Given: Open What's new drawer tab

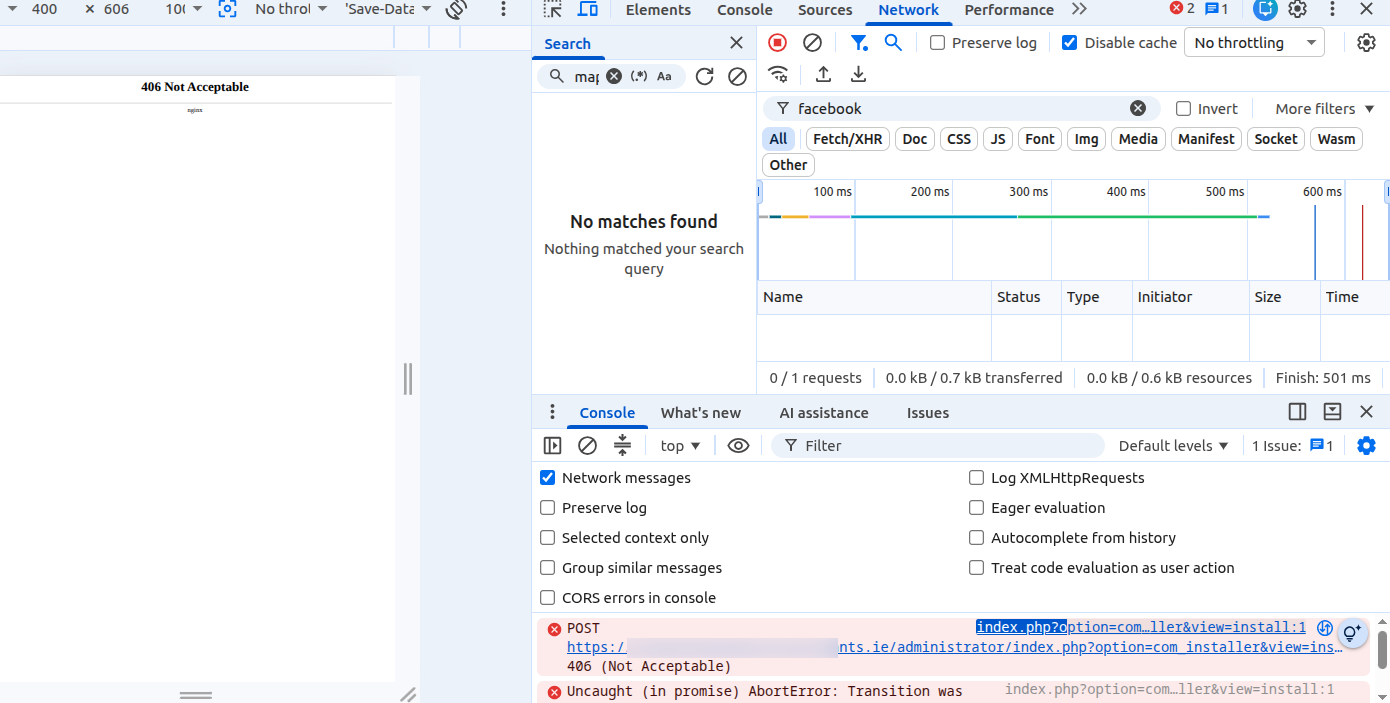Looking at the screenshot, I should [701, 413].
